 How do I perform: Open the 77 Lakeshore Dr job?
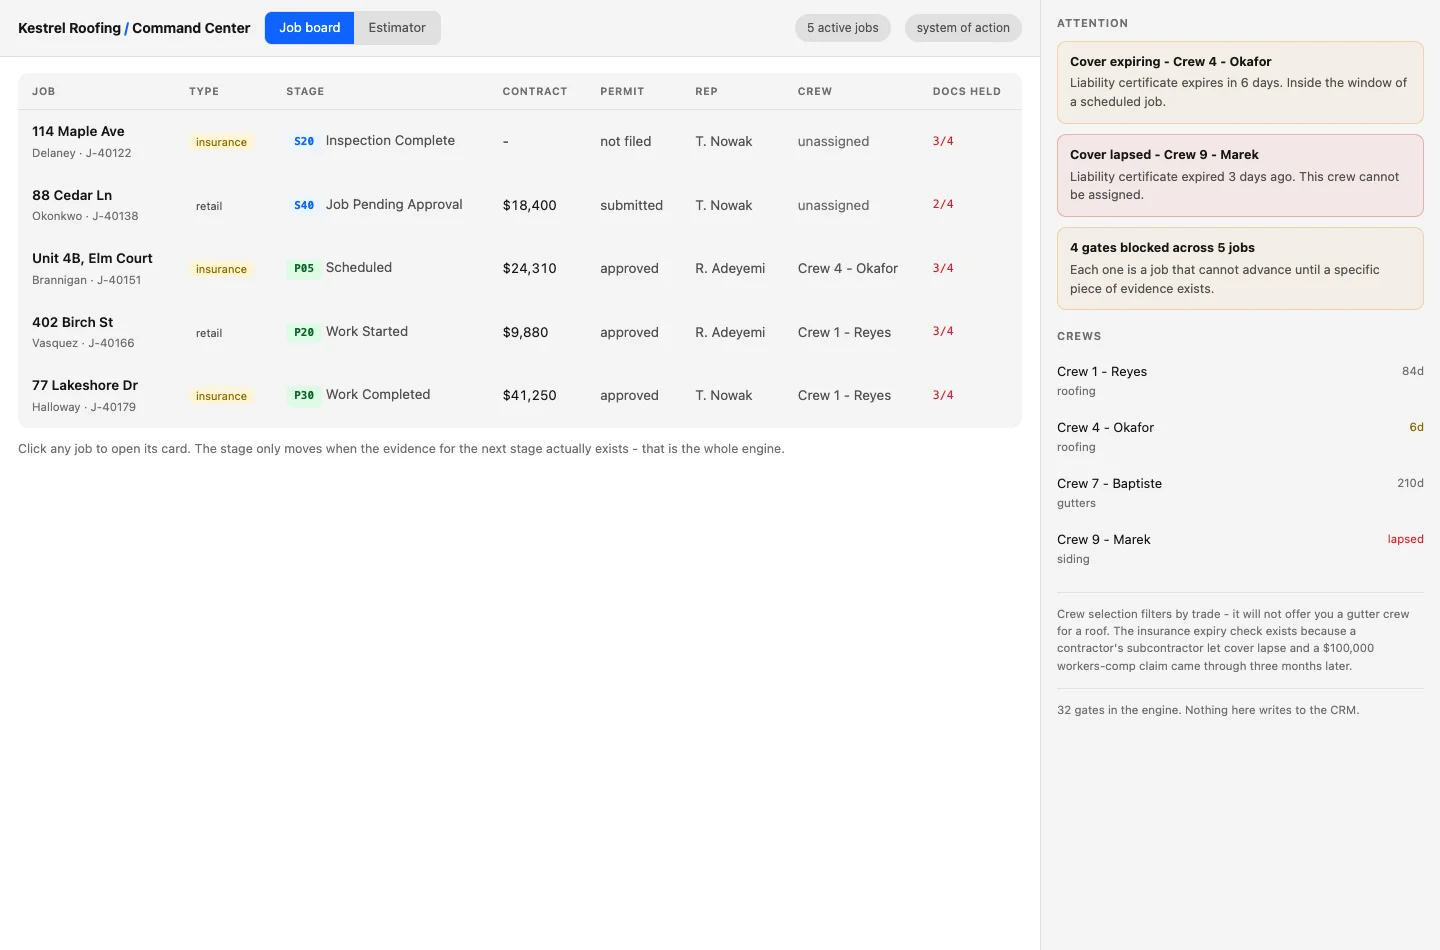coord(520,395)
